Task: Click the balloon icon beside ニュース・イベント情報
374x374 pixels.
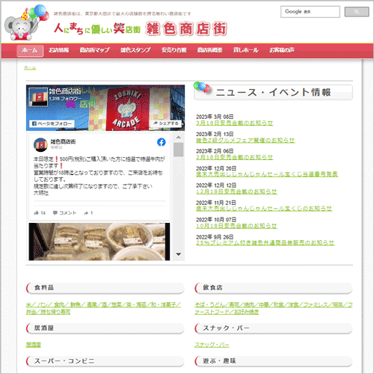Action: pyautogui.click(x=202, y=87)
